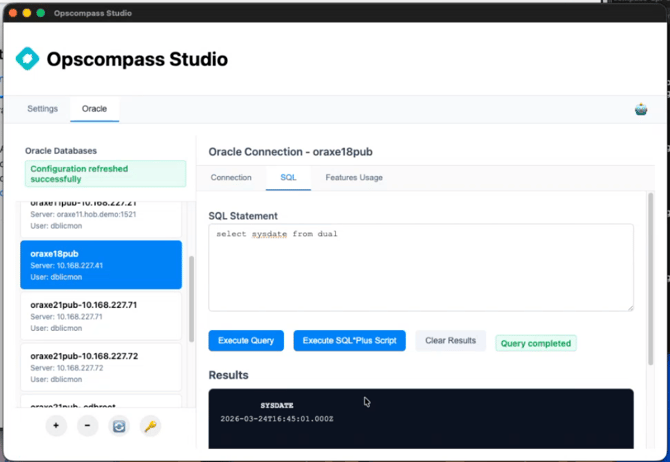The width and height of the screenshot is (670, 462).
Task: Select oraxe18pub database in list
Action: tap(101, 265)
